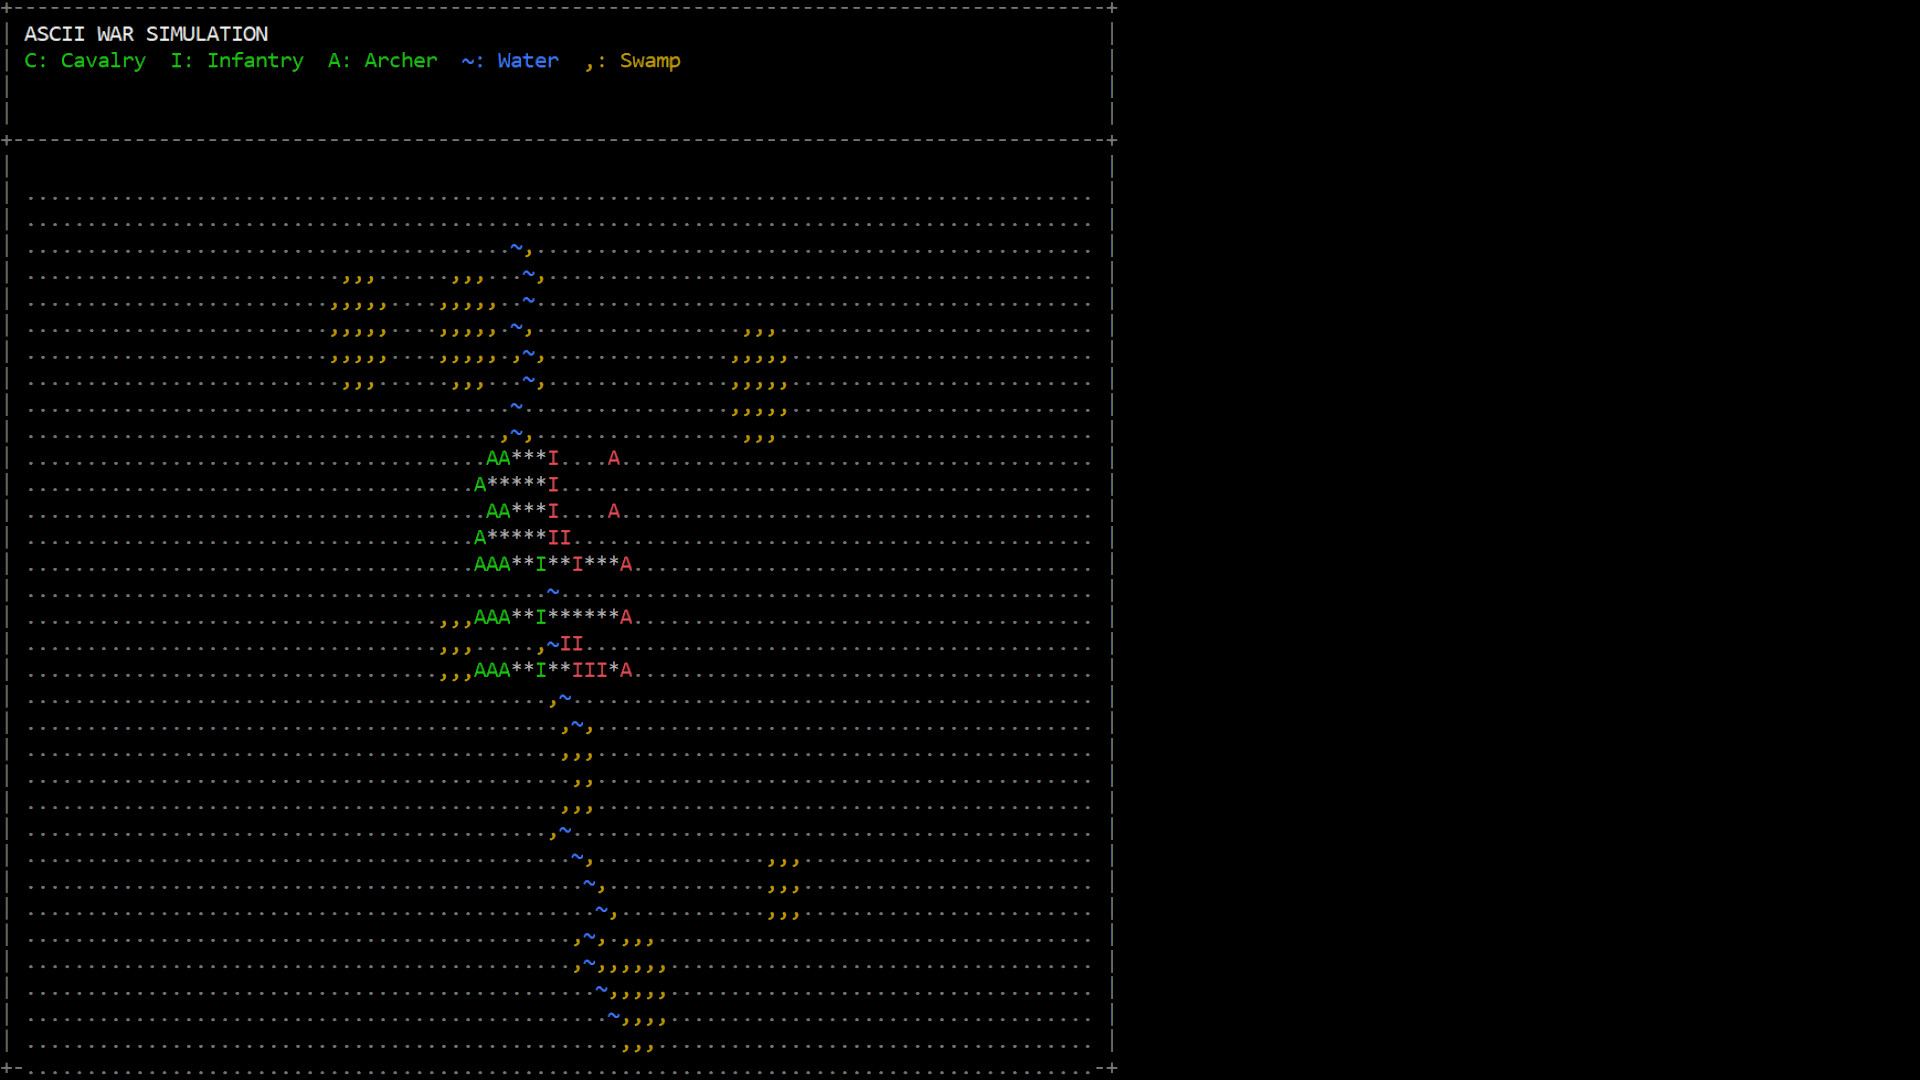
Task: Select the lone green archer in the second battle row
Action: point(480,485)
